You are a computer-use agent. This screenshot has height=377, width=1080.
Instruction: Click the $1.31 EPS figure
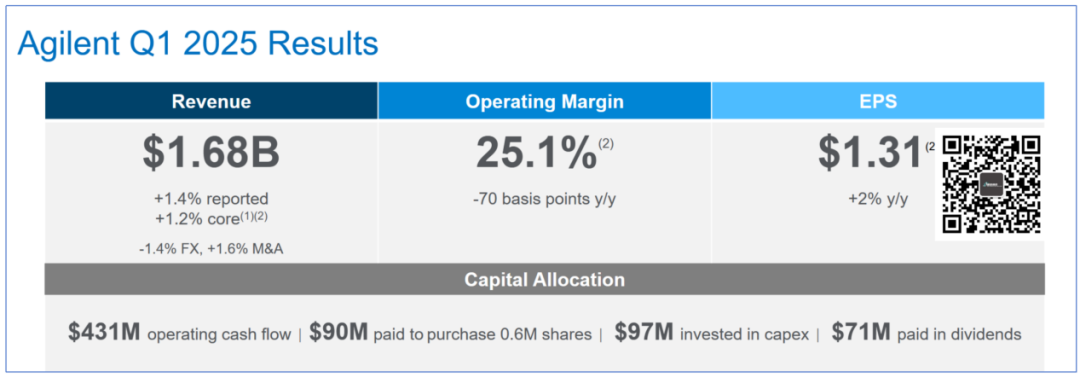(x=869, y=153)
